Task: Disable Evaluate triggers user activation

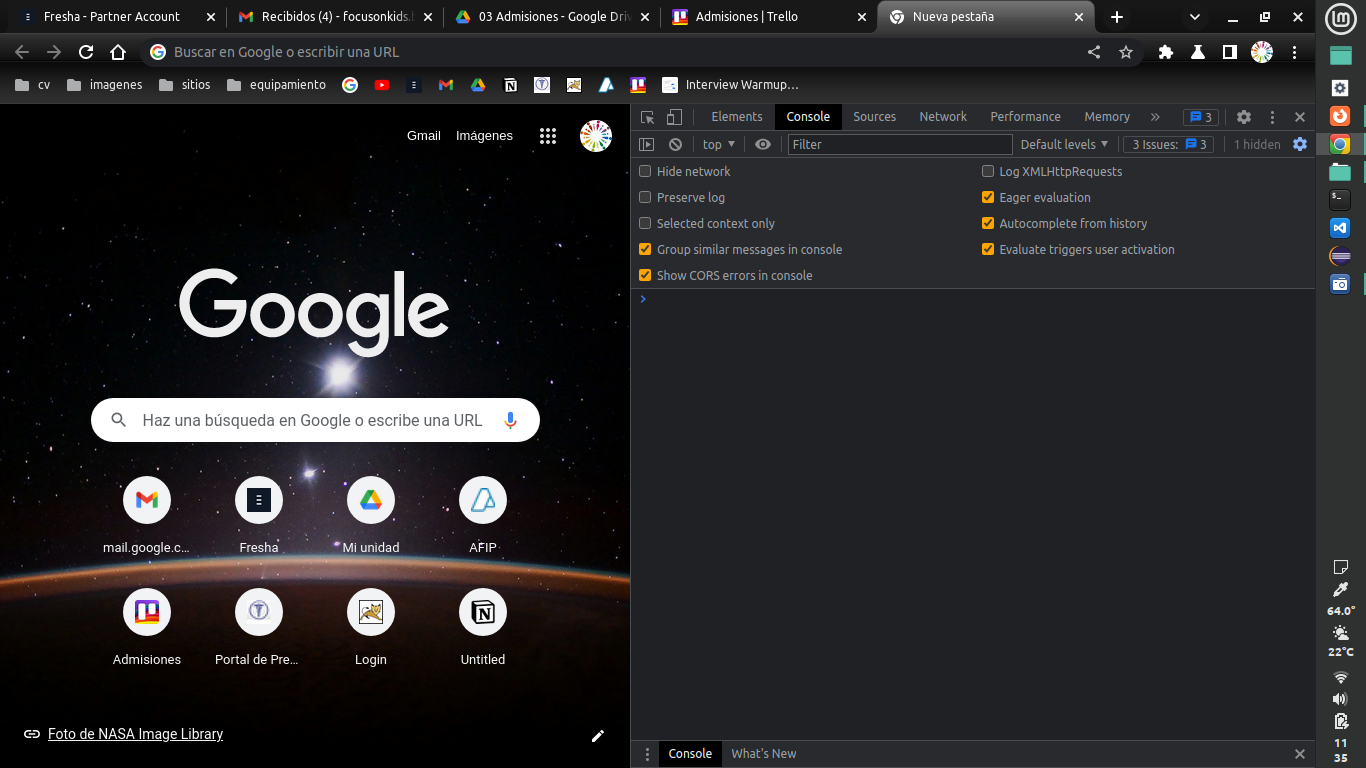Action: (x=988, y=249)
